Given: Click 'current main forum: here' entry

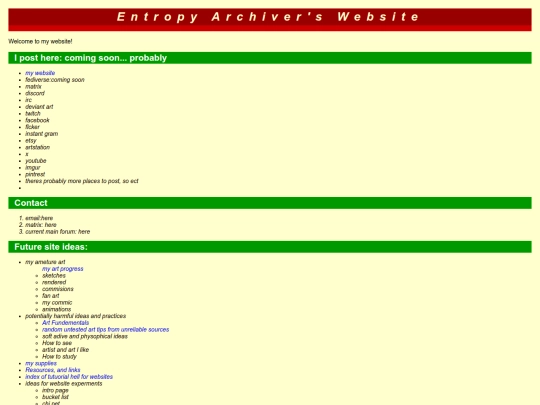Looking at the screenshot, I should [58, 231].
